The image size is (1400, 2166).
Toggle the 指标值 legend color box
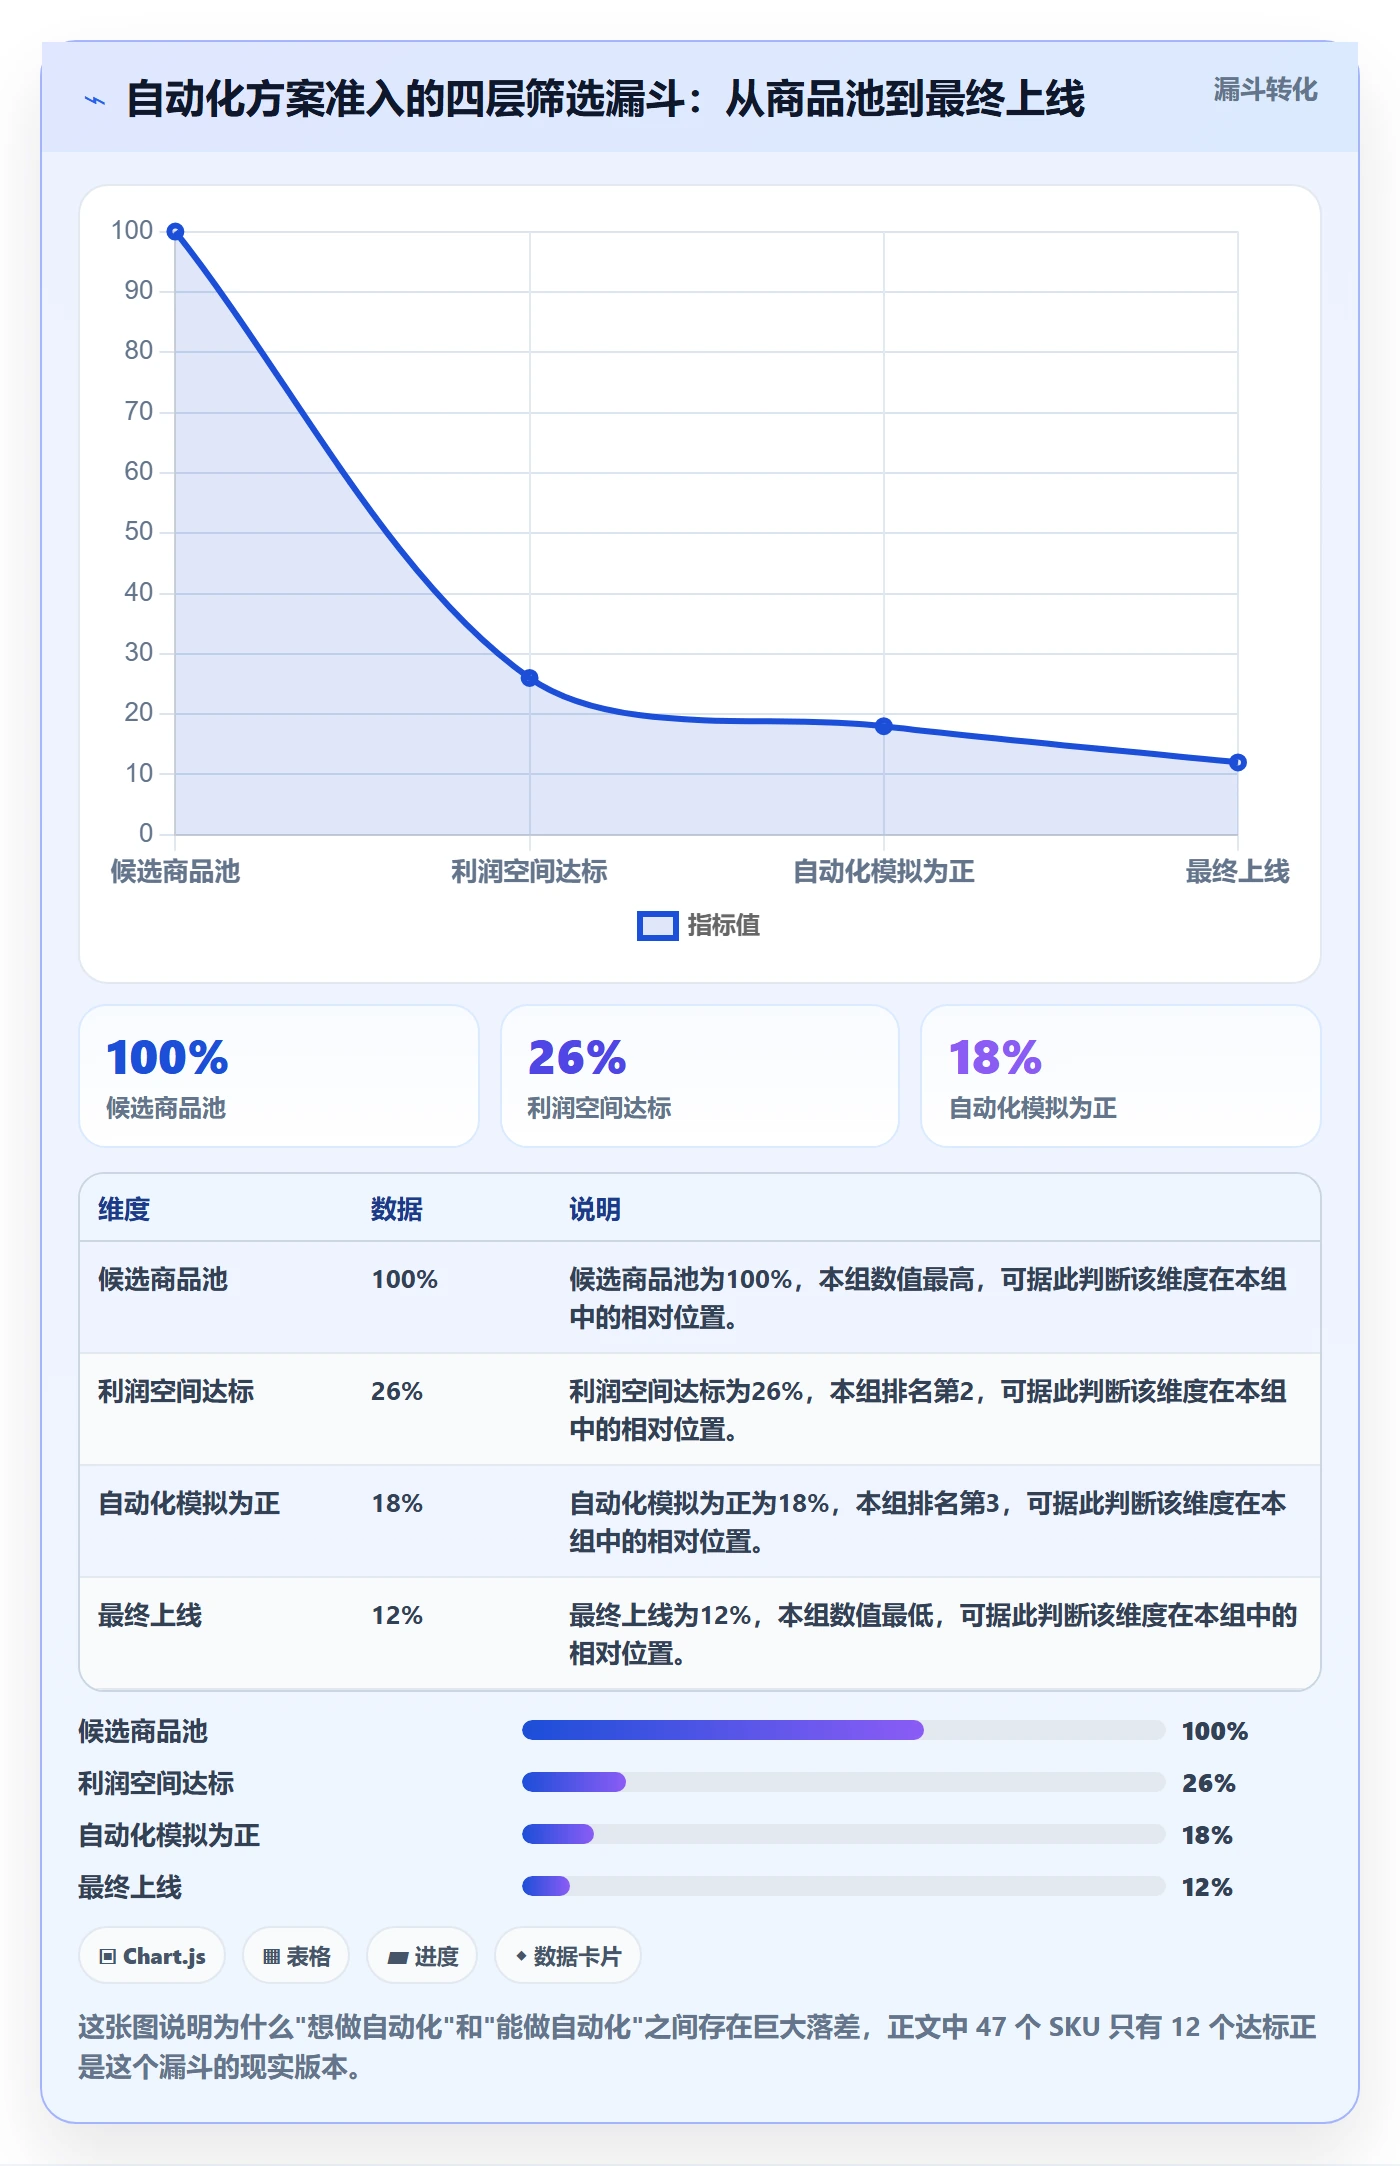657,926
